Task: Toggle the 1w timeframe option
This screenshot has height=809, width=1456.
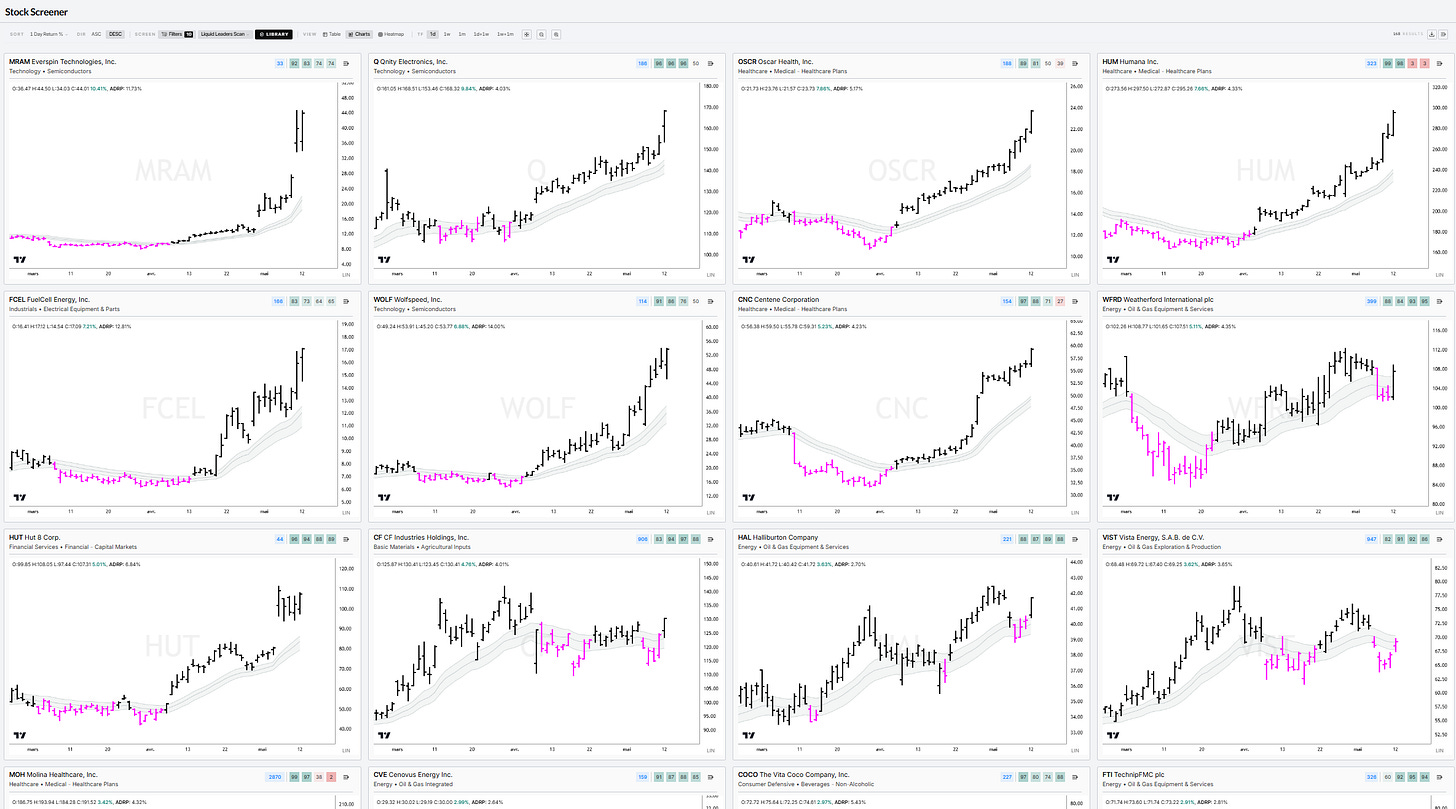Action: click(x=447, y=34)
